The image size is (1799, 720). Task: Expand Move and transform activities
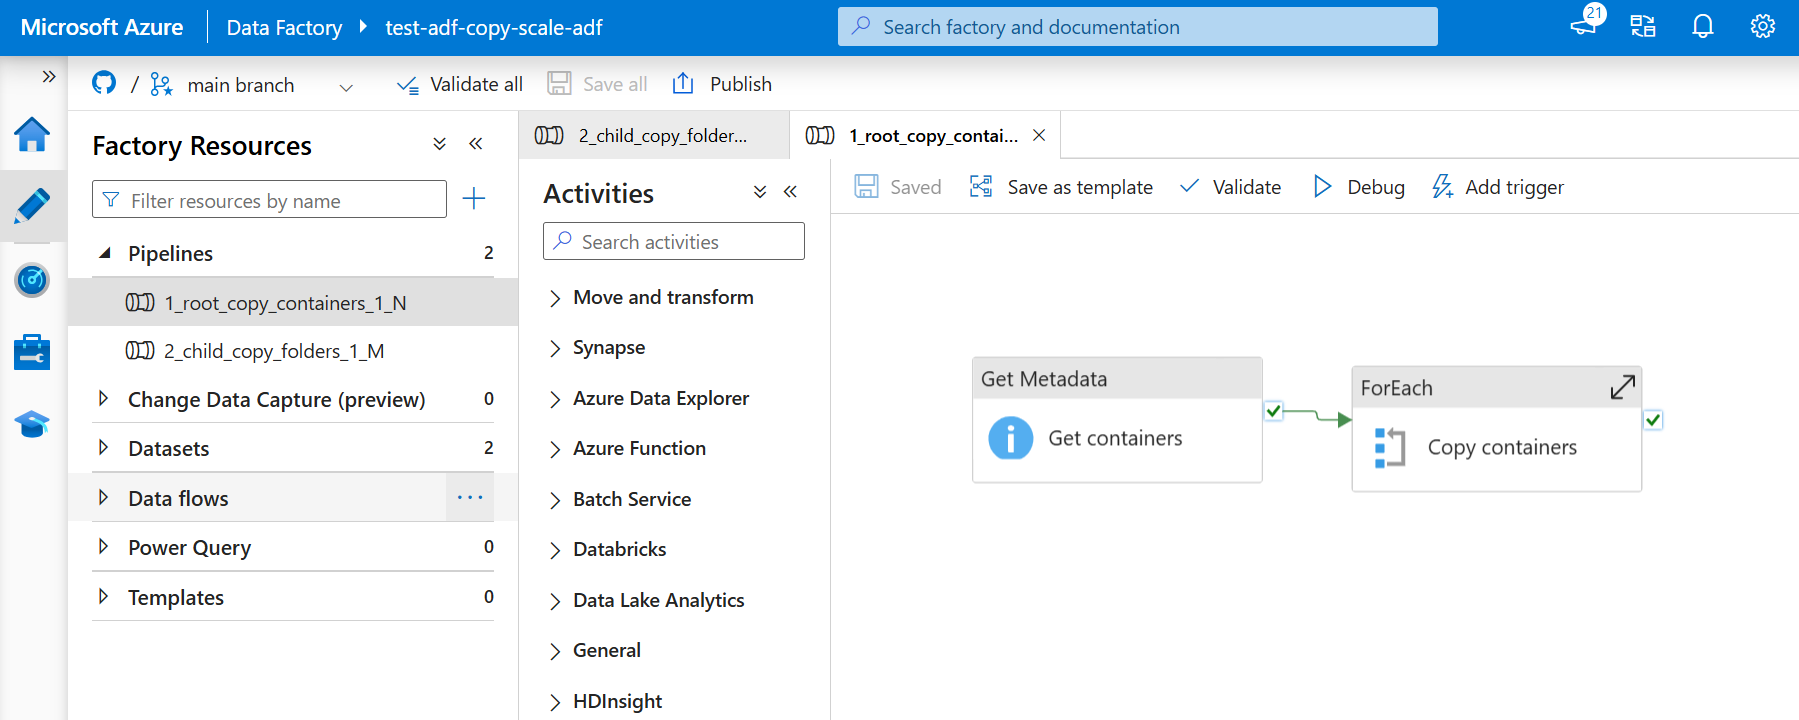(x=555, y=298)
